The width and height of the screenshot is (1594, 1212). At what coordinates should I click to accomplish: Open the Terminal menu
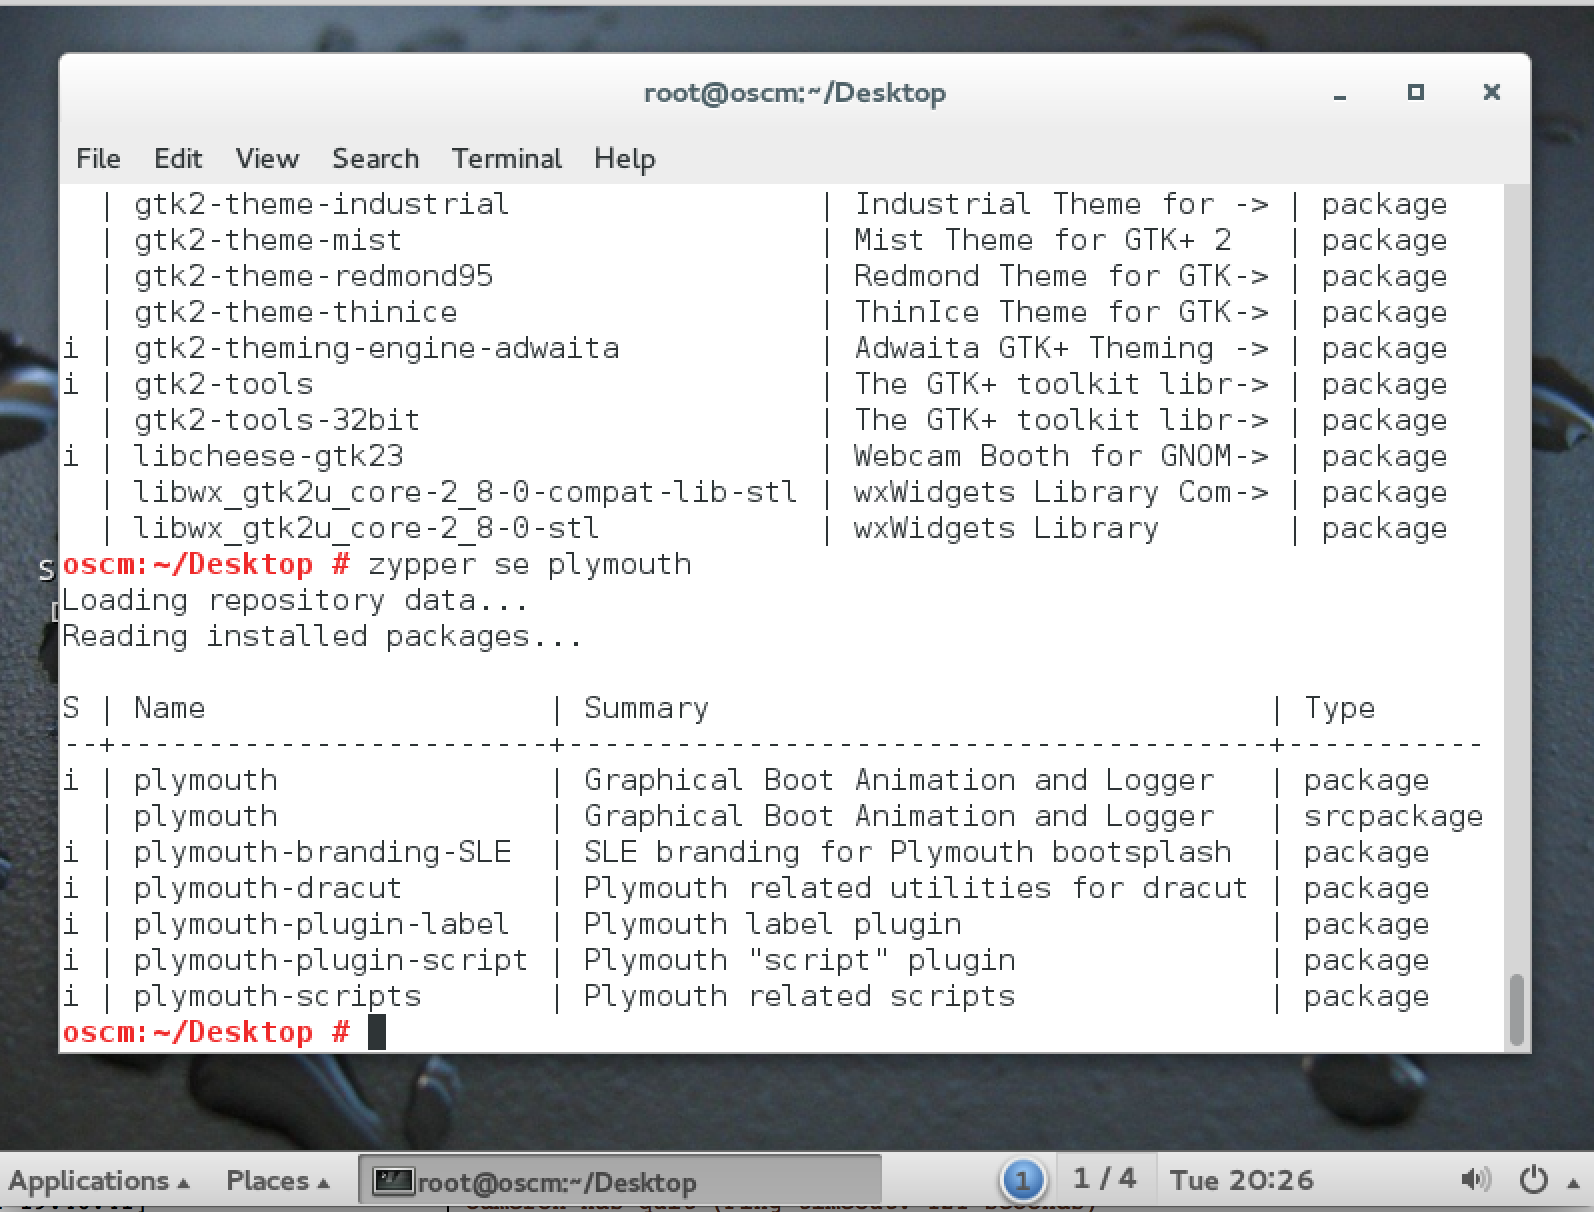(507, 158)
